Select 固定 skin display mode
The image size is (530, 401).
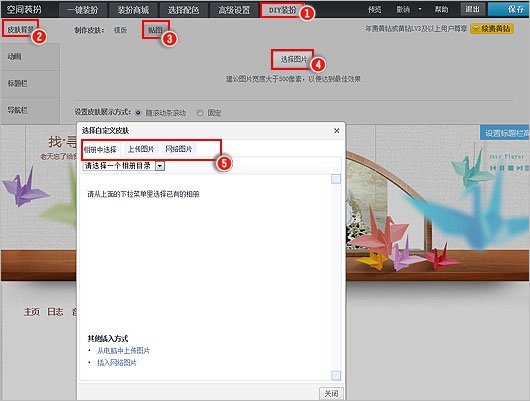(x=200, y=113)
